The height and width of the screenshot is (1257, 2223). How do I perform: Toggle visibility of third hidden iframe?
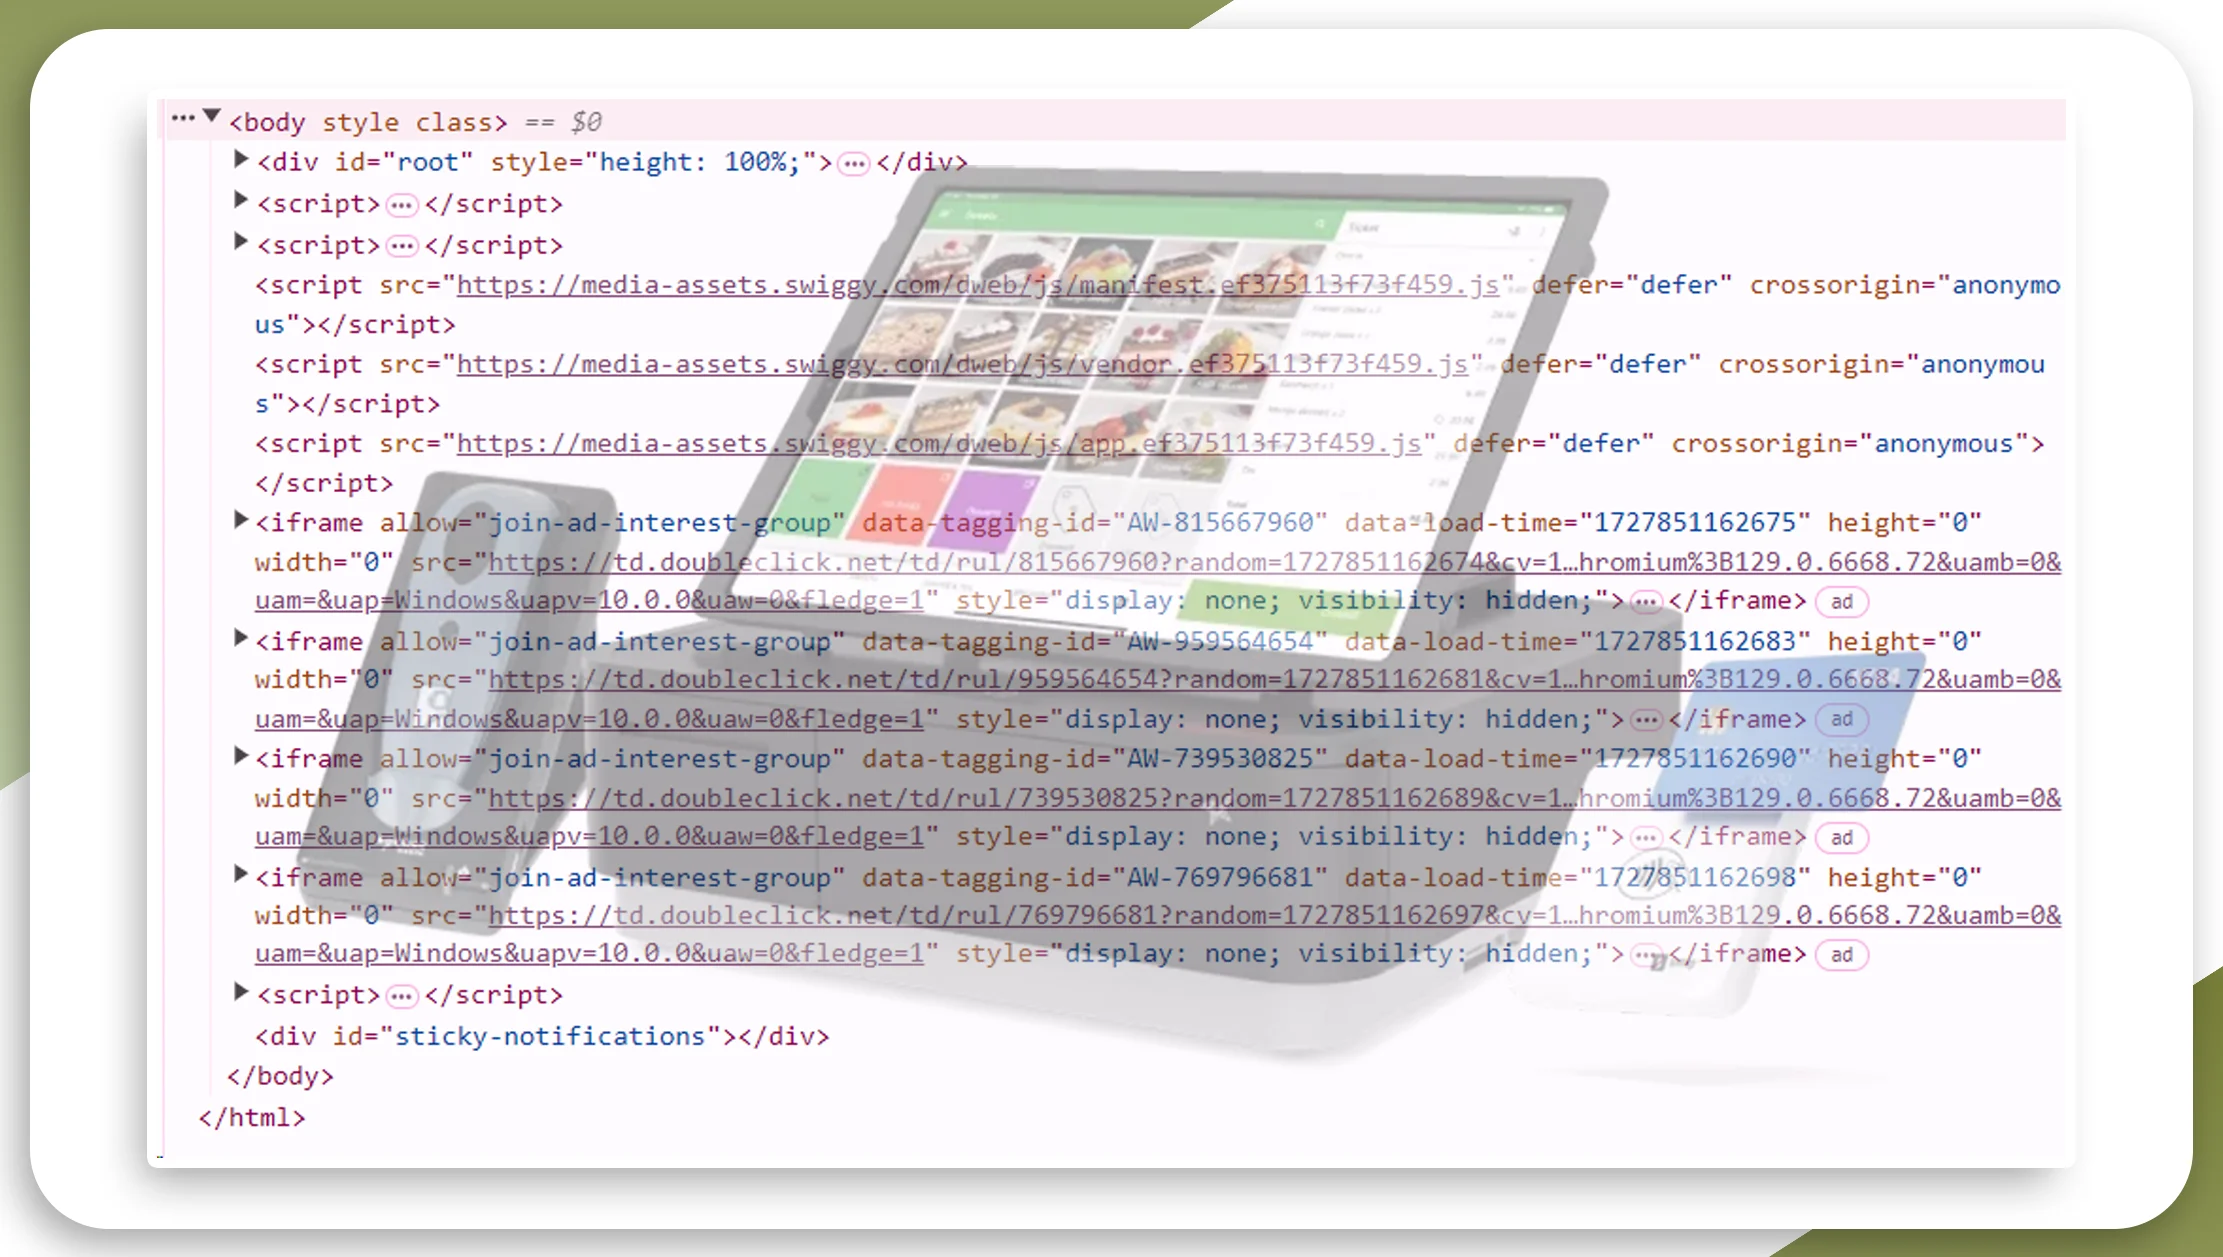click(x=240, y=758)
